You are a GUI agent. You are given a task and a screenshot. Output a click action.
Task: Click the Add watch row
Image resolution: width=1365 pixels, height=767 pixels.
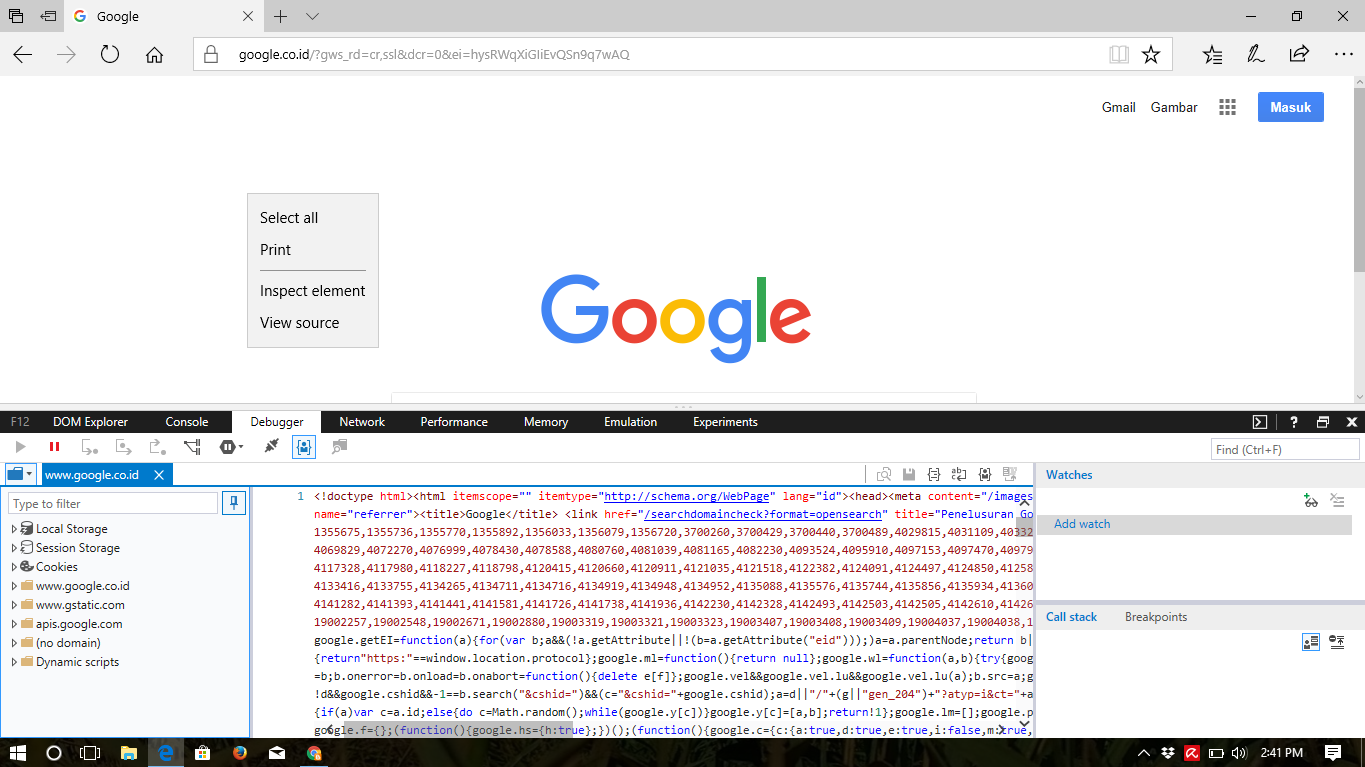[x=1194, y=524]
